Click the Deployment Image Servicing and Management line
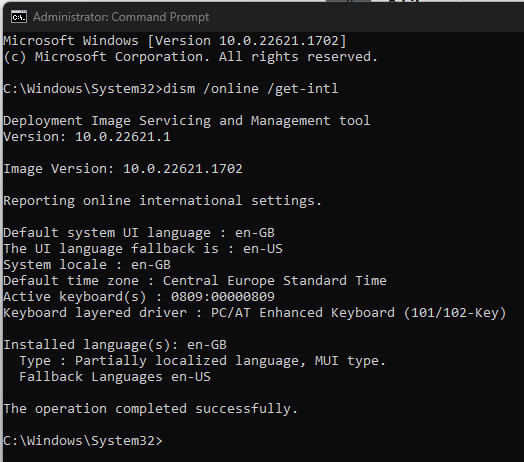524x462 pixels. (x=186, y=121)
